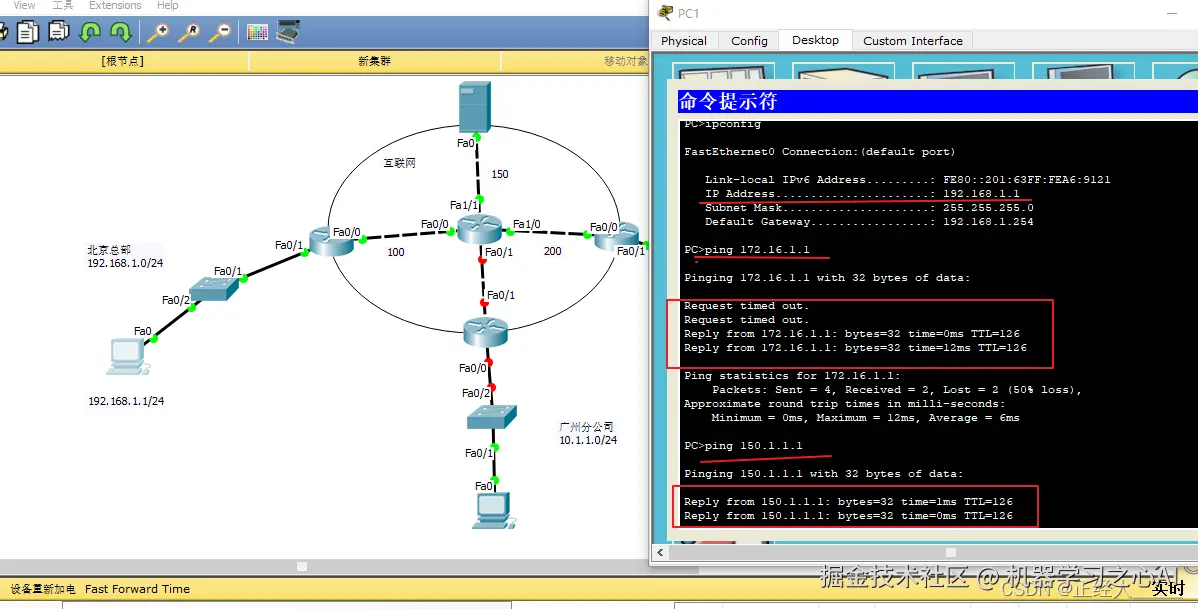The width and height of the screenshot is (1198, 609).
Task: Open the Custom Interface tab in PC1
Action: [x=912, y=40]
